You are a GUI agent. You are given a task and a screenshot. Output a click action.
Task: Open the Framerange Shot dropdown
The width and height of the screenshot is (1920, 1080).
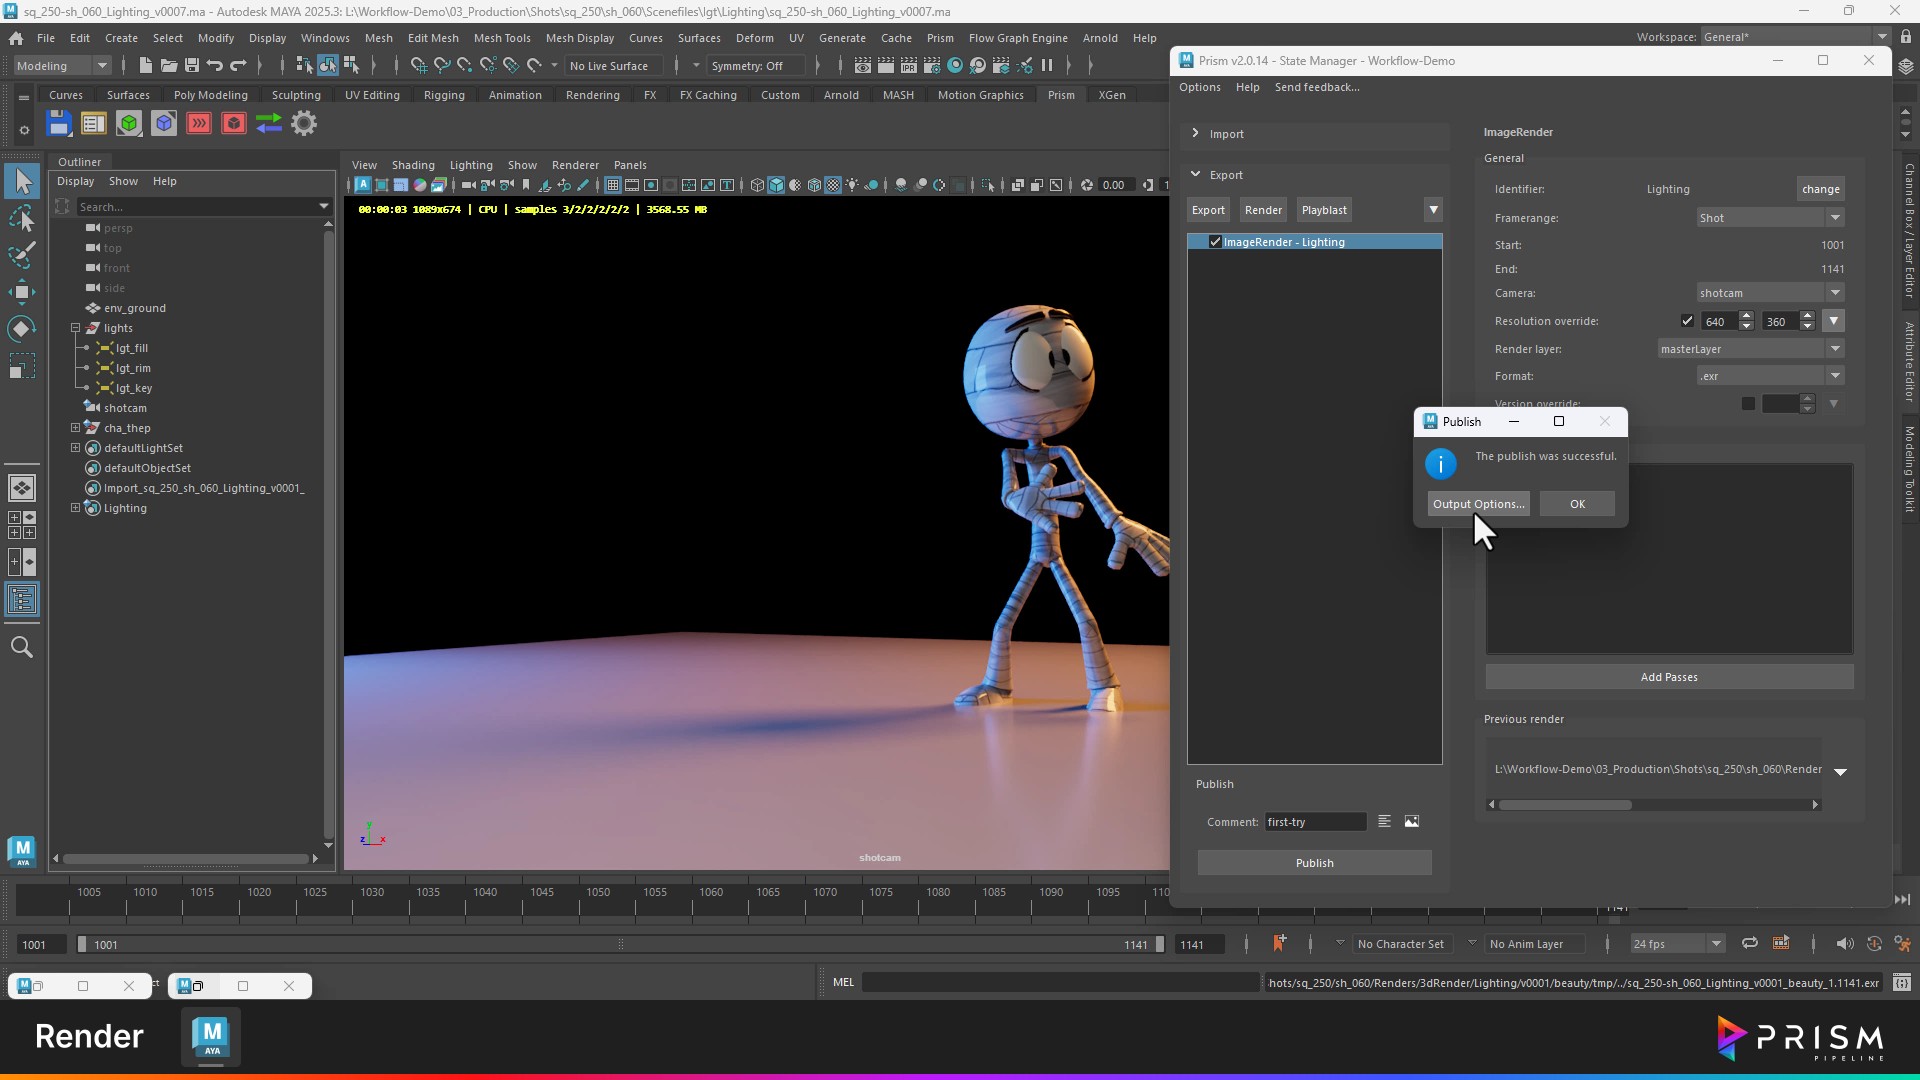1770,218
